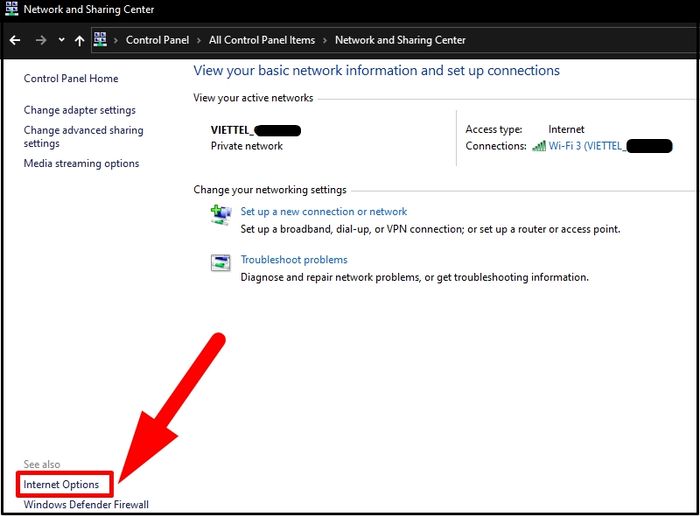
Task: Open the recent locations dropdown arrow
Action: coord(62,40)
